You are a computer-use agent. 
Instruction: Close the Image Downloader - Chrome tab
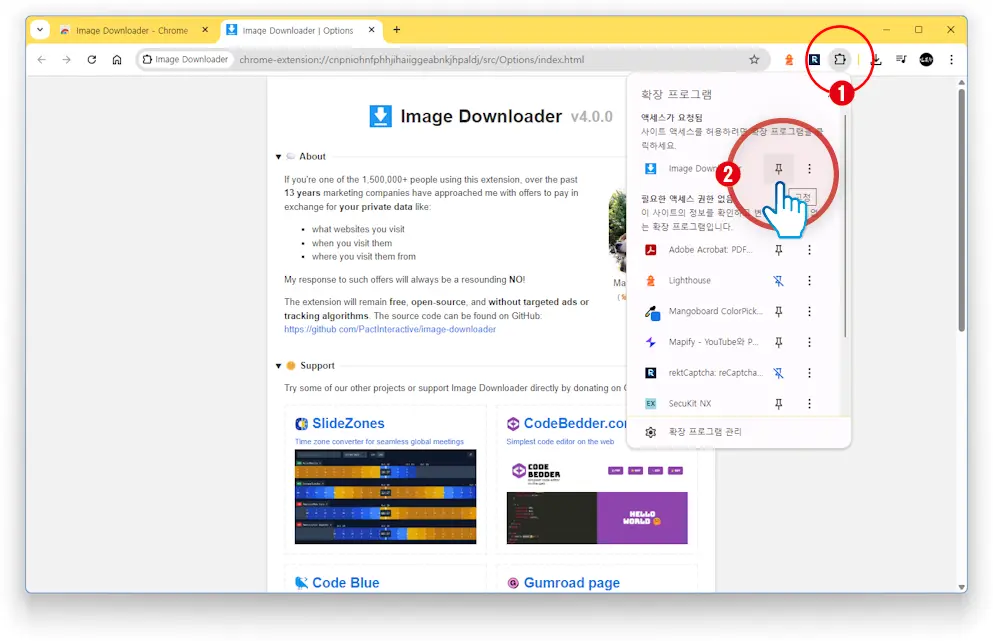[x=205, y=30]
